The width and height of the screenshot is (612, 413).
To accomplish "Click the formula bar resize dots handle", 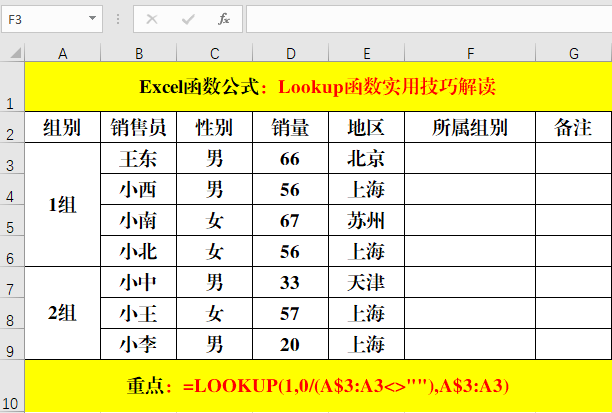I will (x=118, y=19).
